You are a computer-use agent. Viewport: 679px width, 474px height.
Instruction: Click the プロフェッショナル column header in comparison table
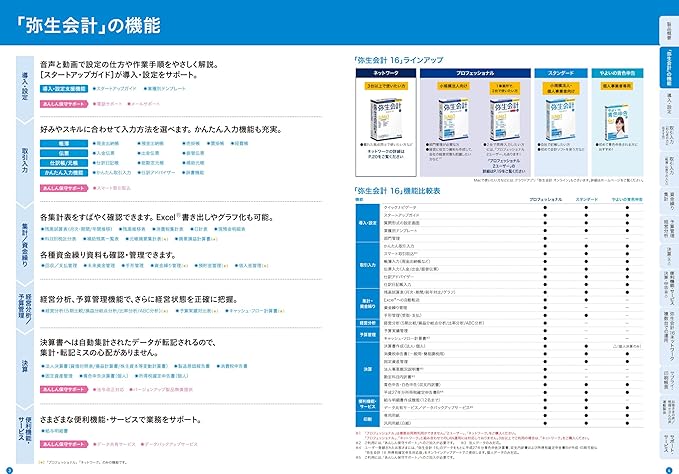546,200
